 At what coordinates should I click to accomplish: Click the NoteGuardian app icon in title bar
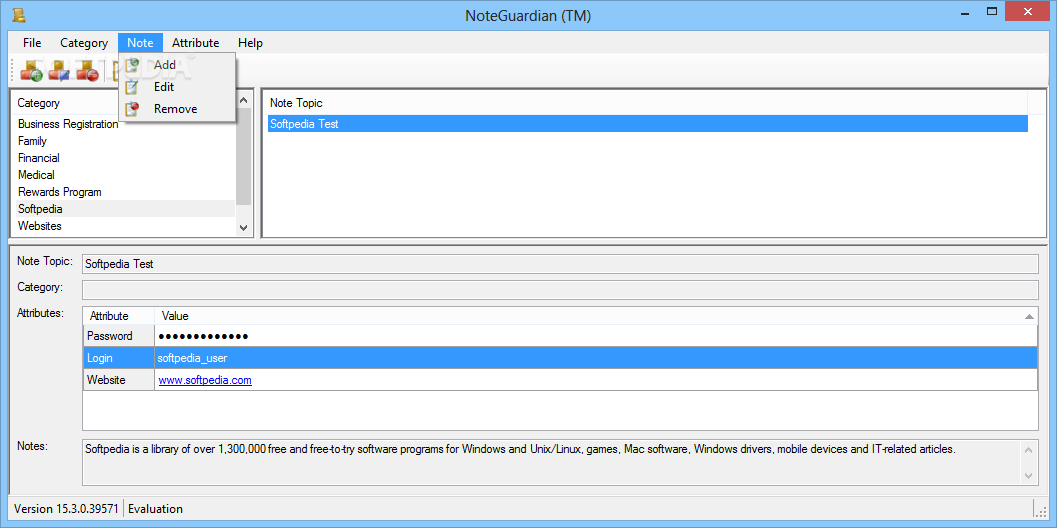point(20,15)
